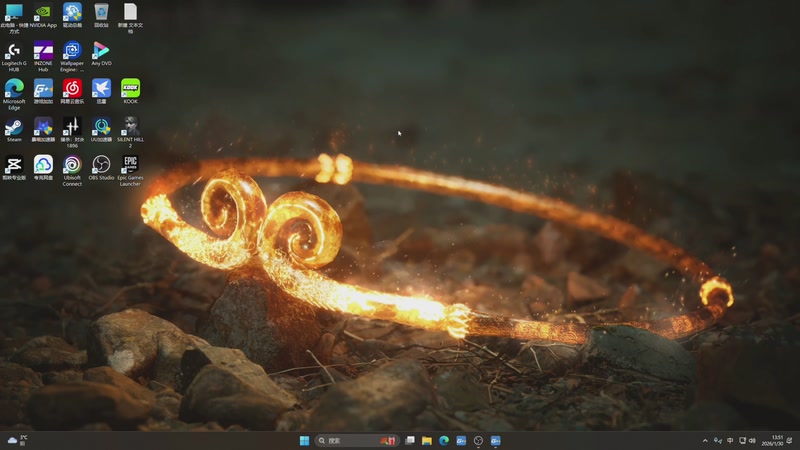Open the network status tray icon
Viewport: 800px width, 450px height.
tap(742, 440)
